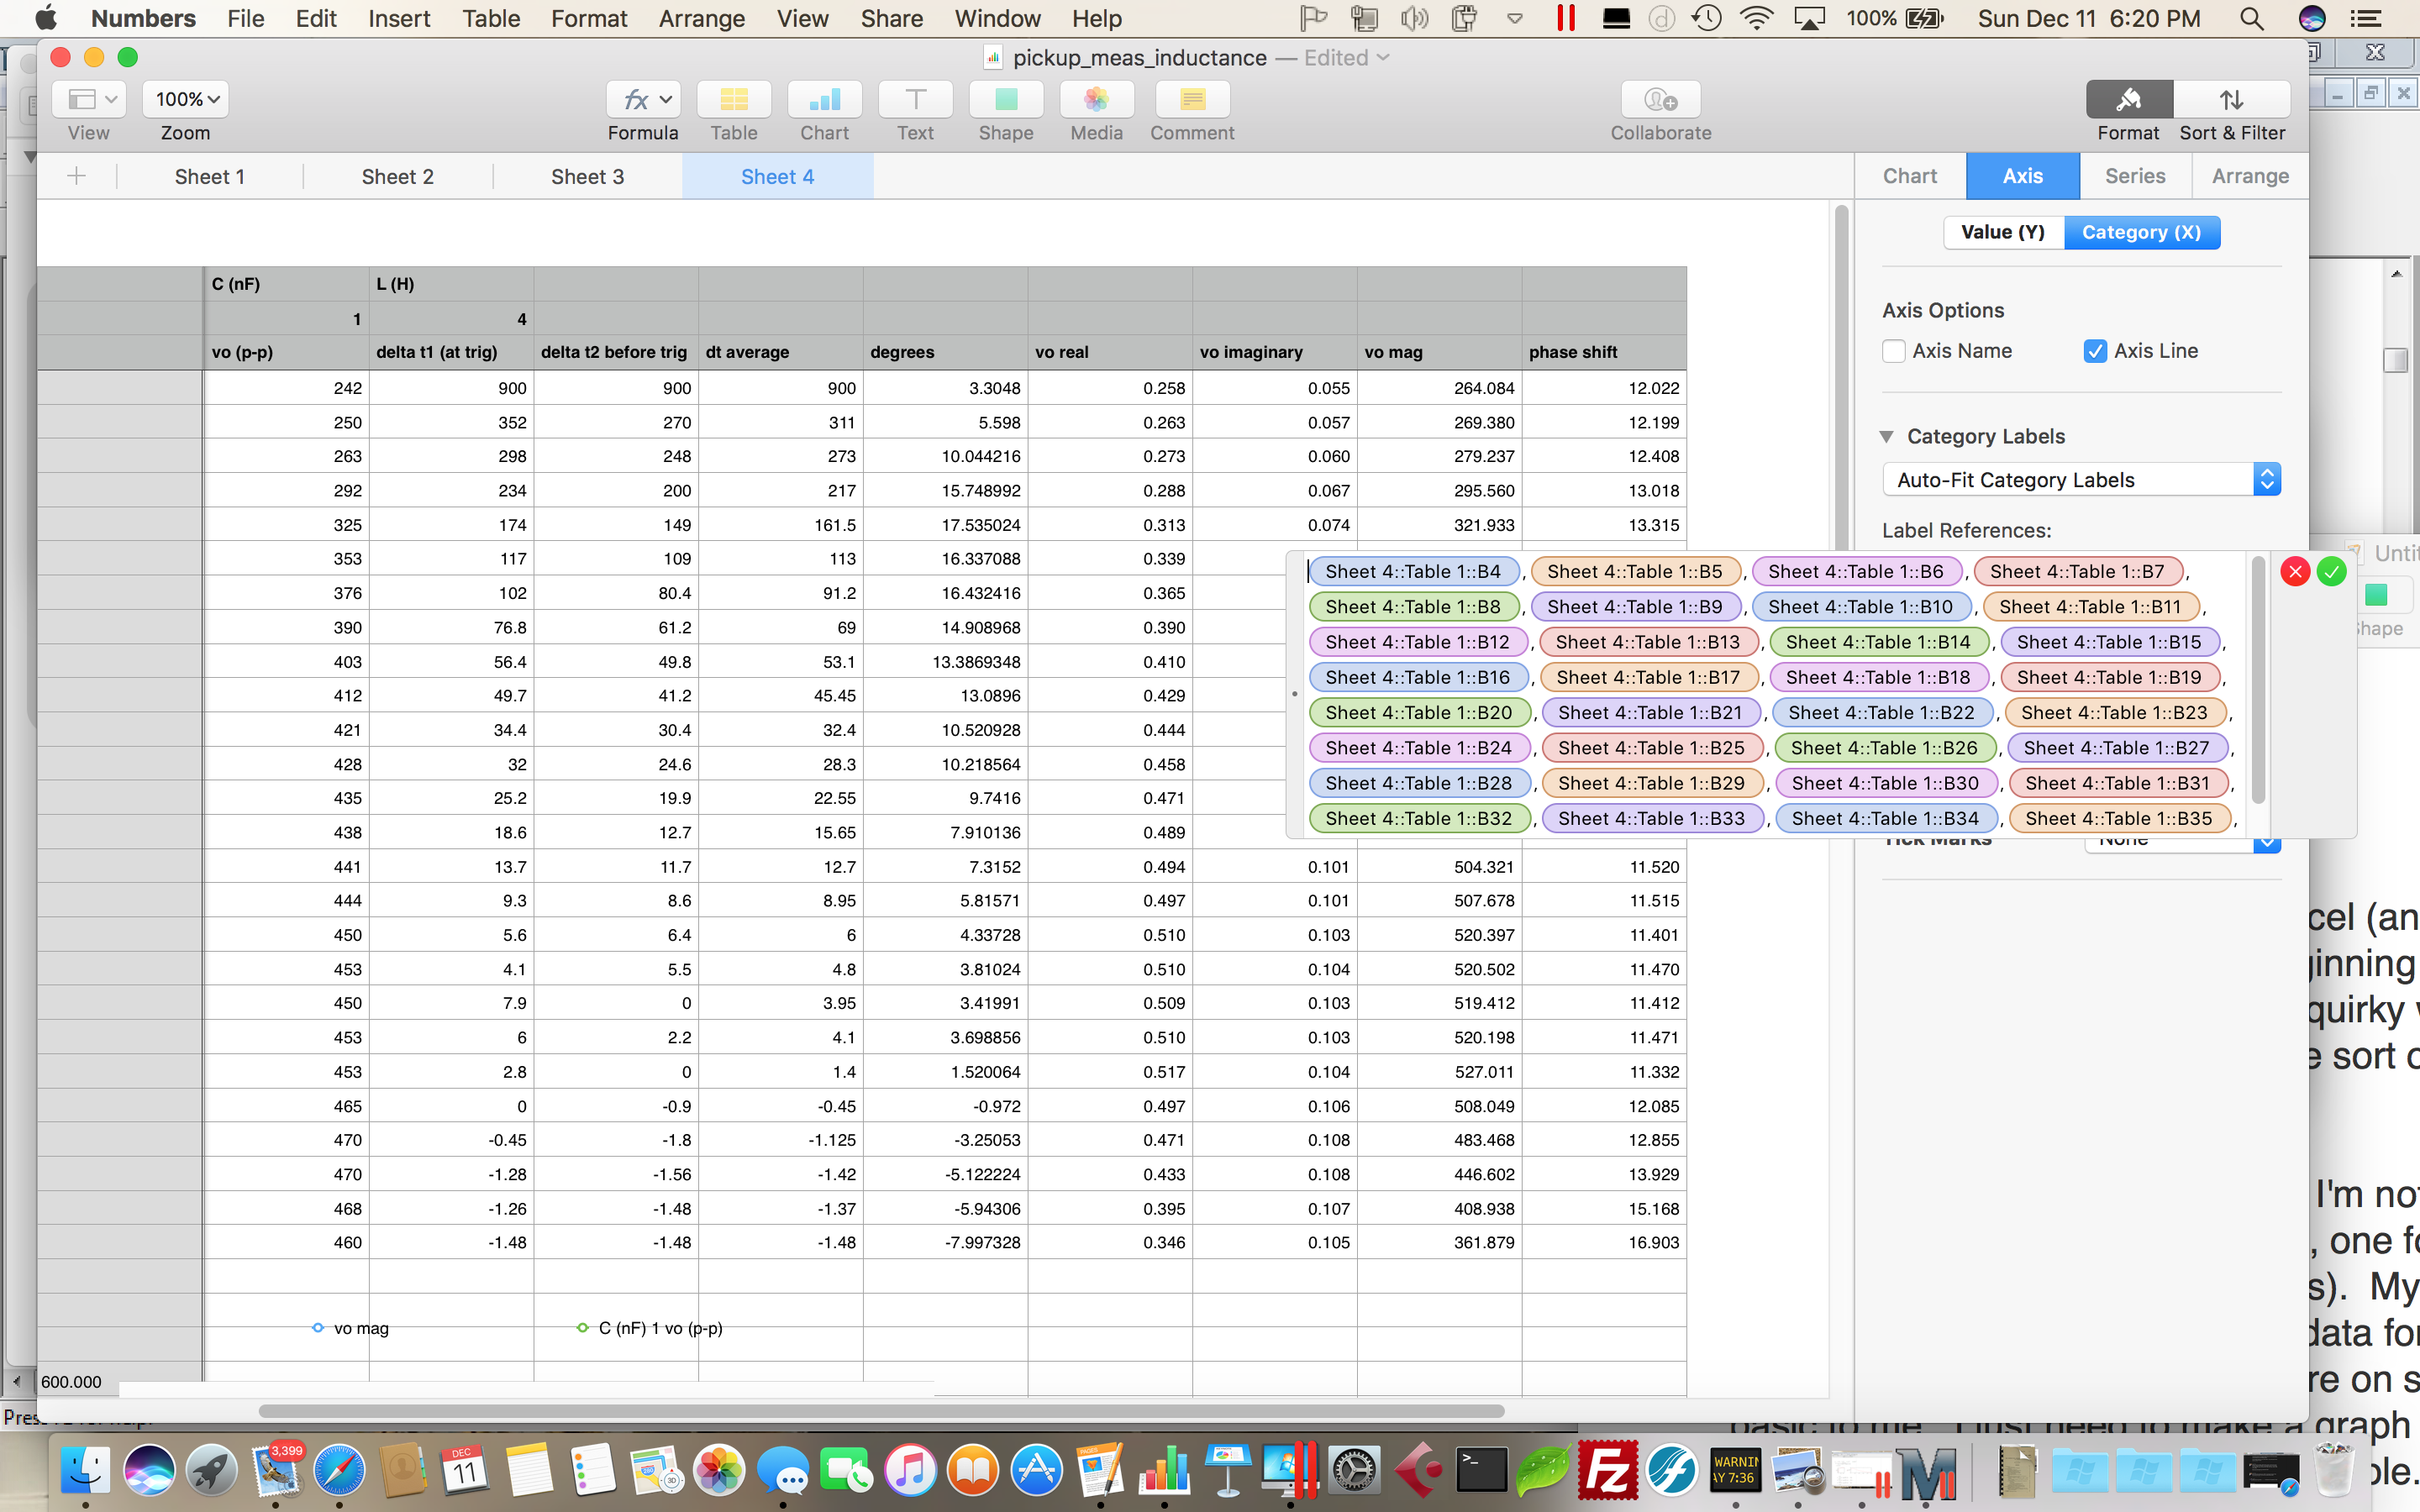
Task: Open the Sort & Filter panel
Action: [2231, 99]
